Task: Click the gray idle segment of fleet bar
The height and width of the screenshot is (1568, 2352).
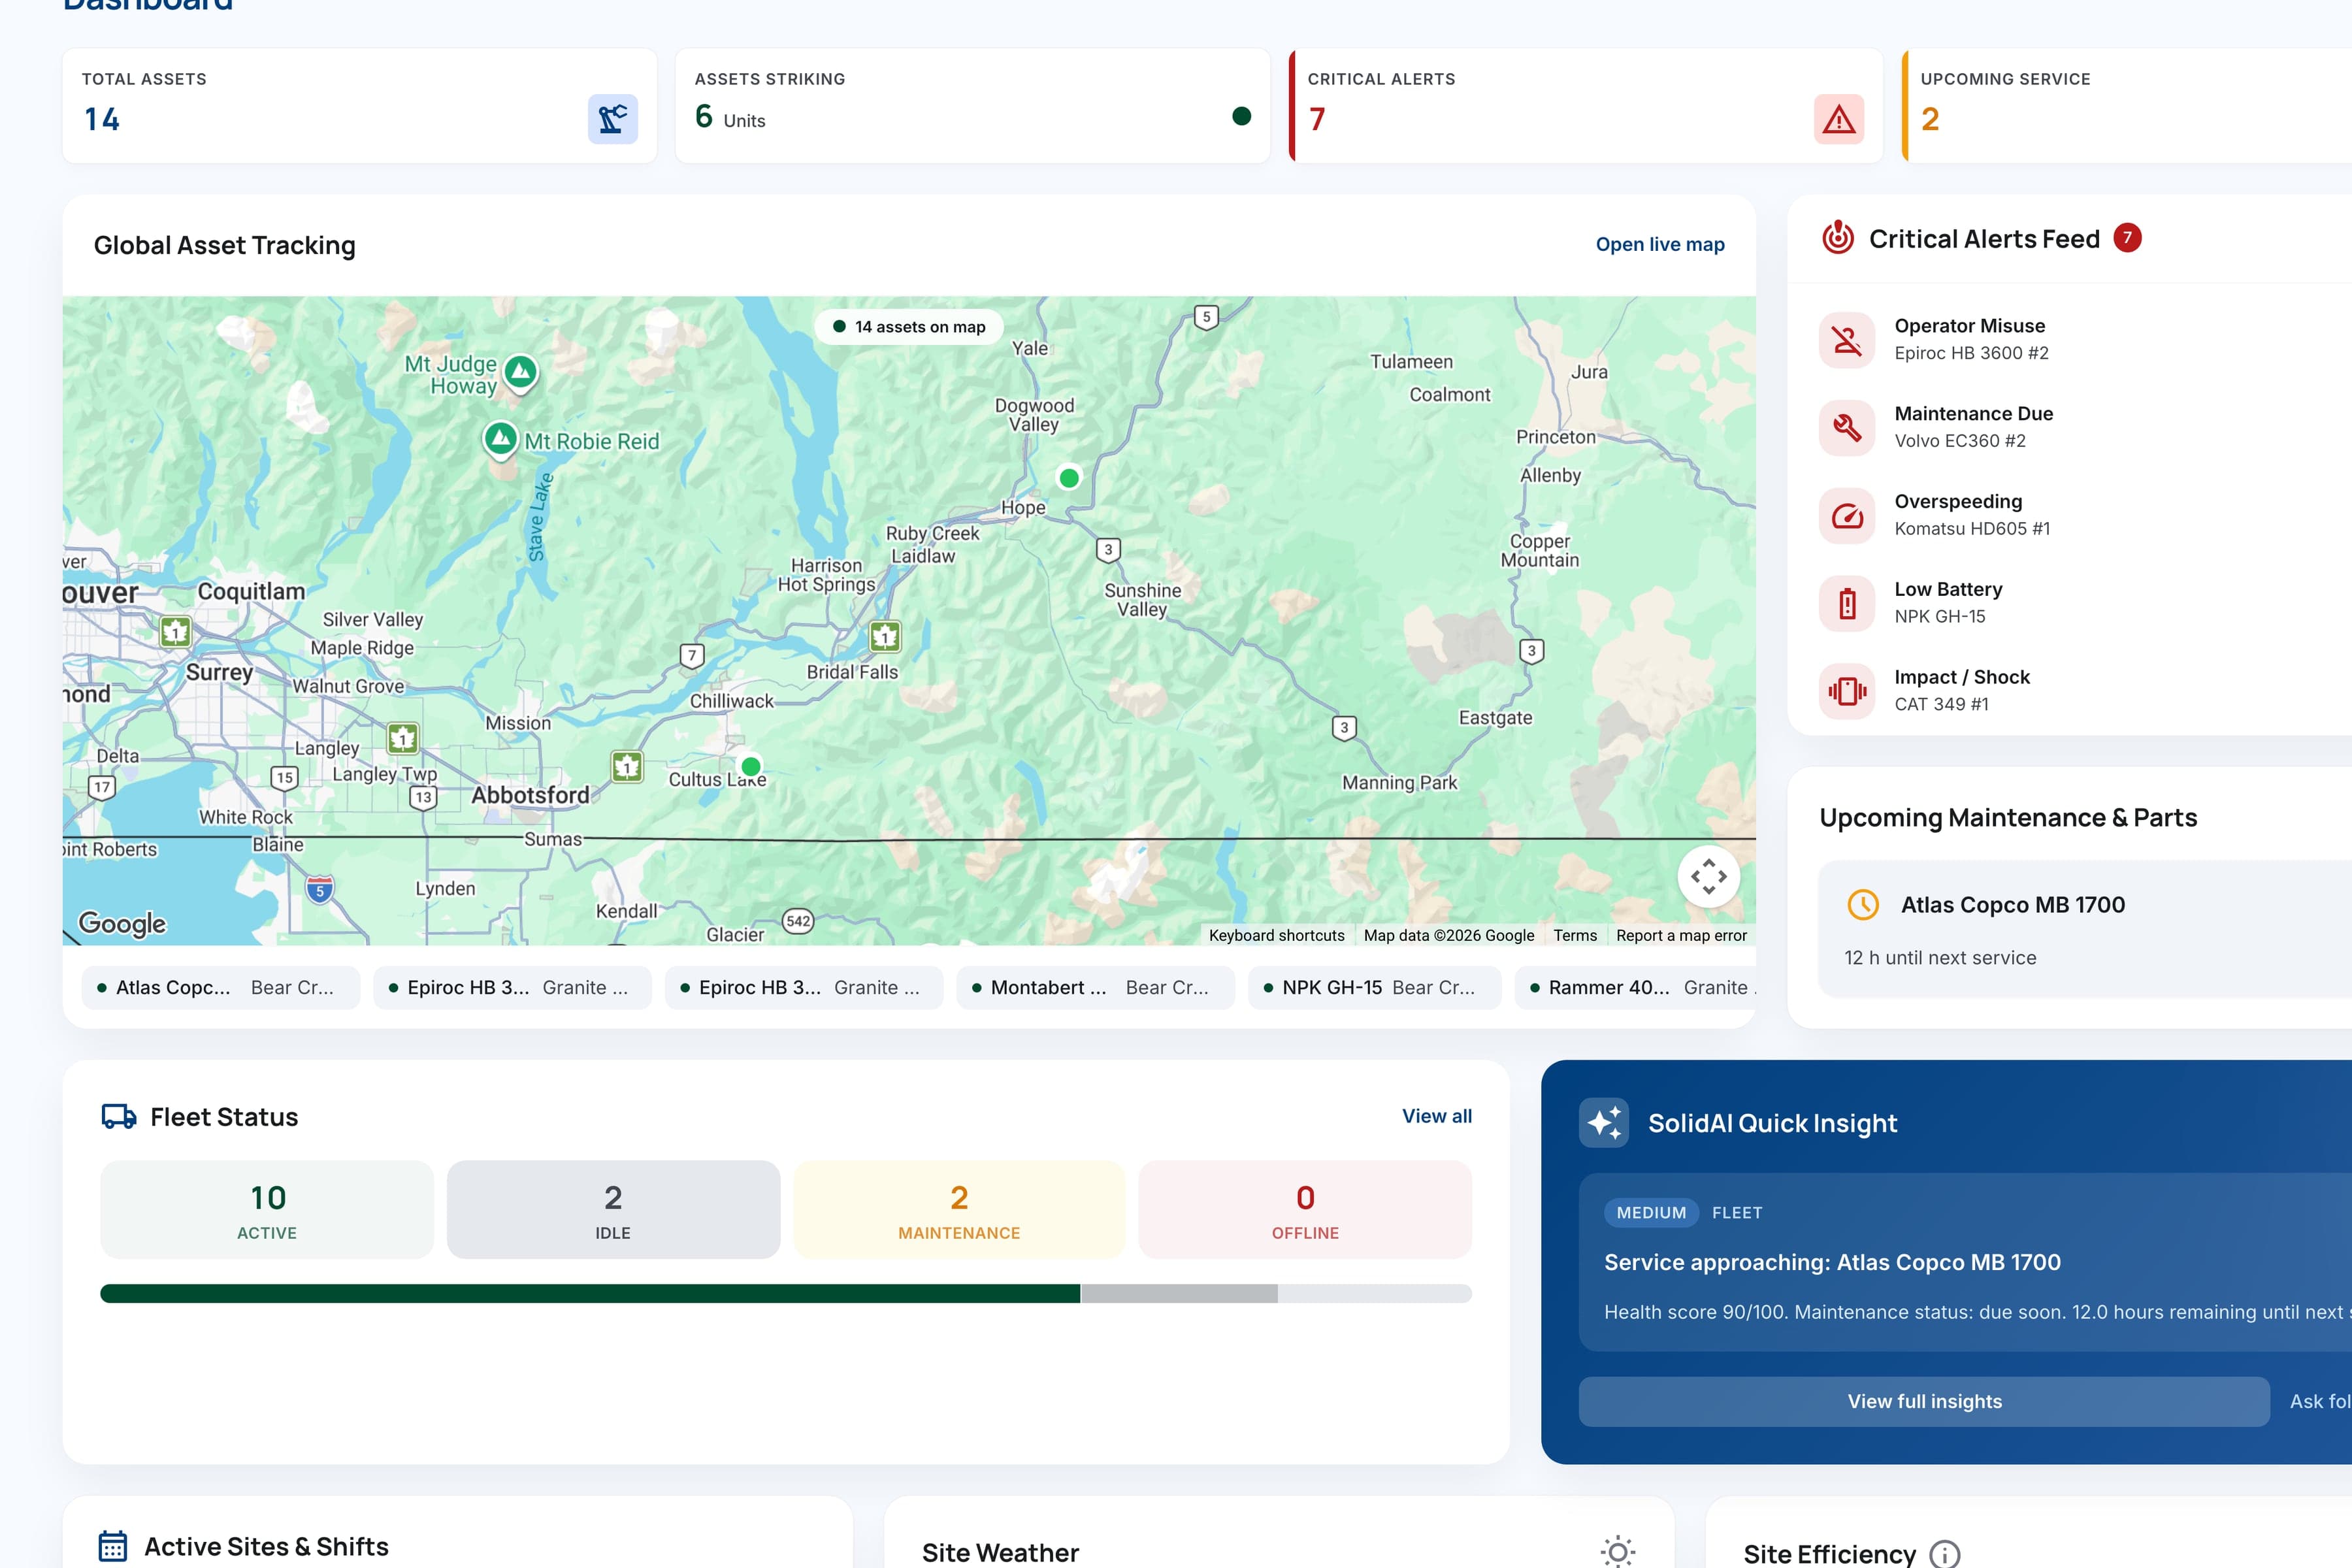Action: coord(1179,1294)
